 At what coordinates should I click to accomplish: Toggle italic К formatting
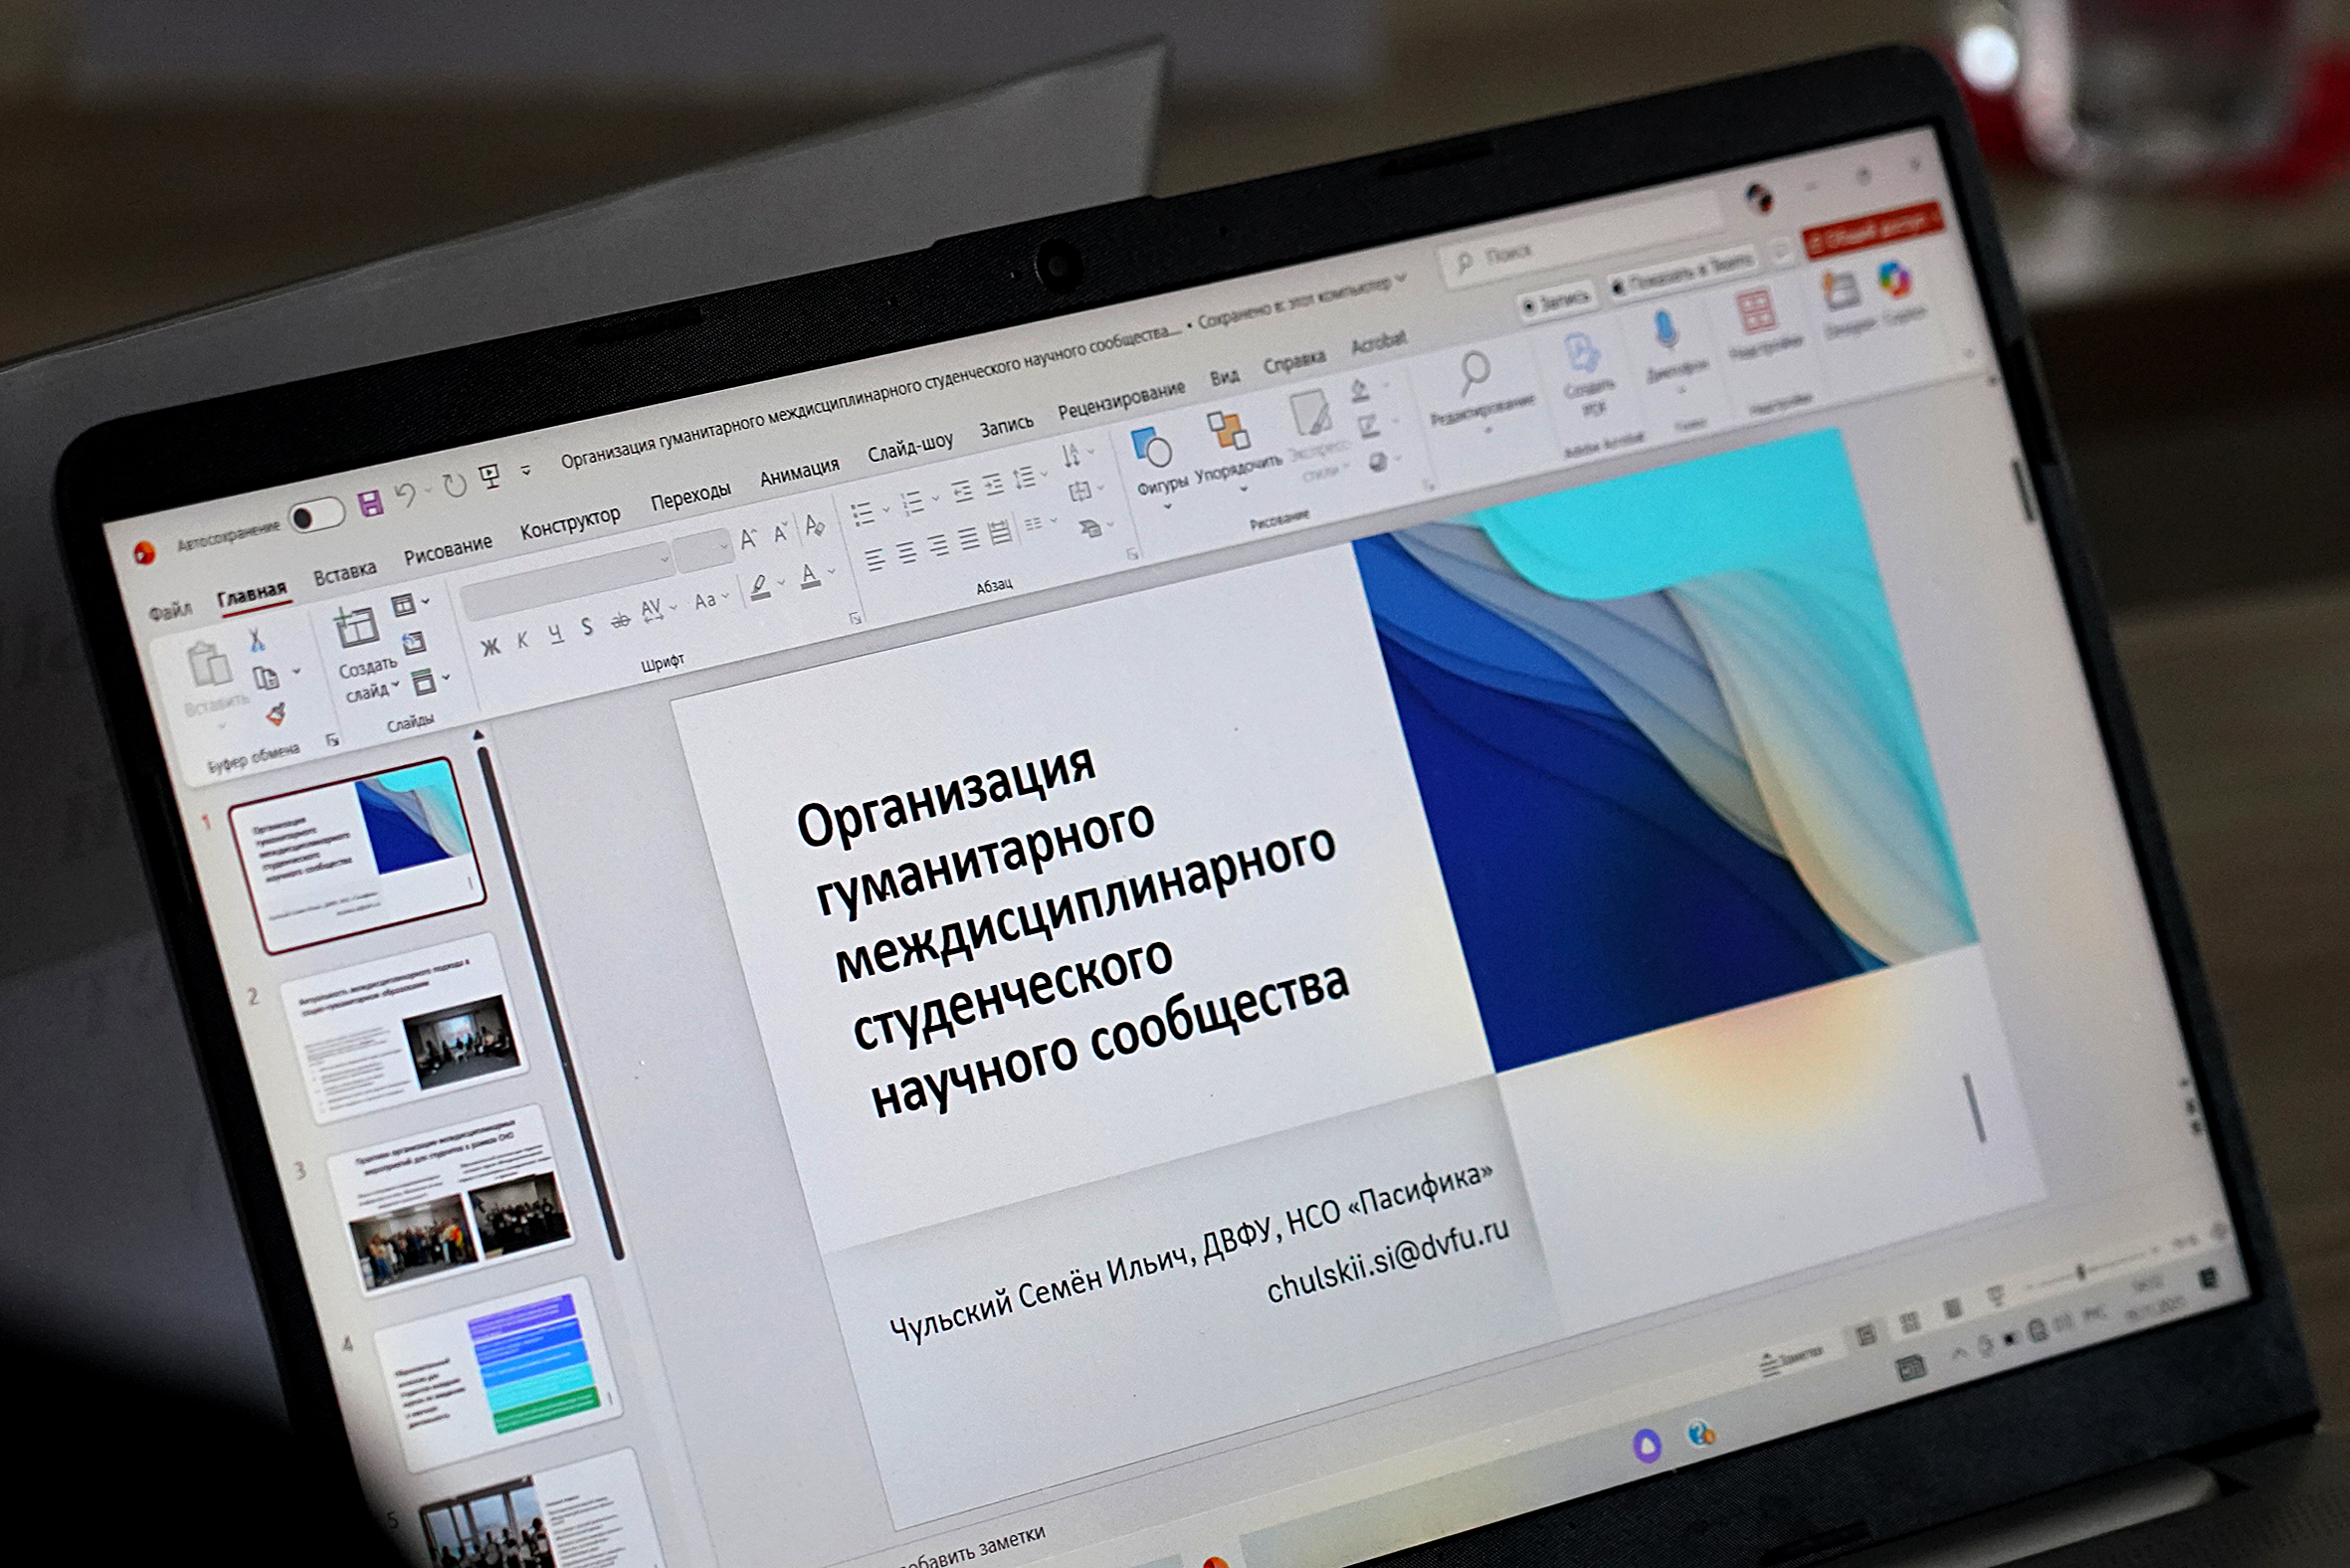[522, 641]
